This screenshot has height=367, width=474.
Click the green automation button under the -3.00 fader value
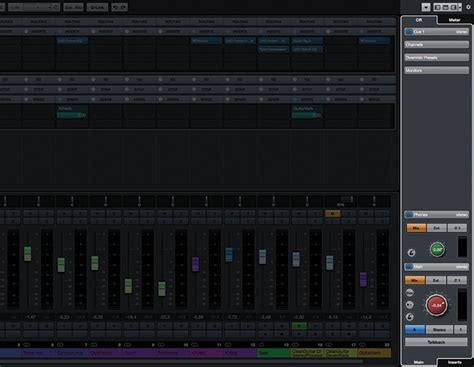pos(299,326)
